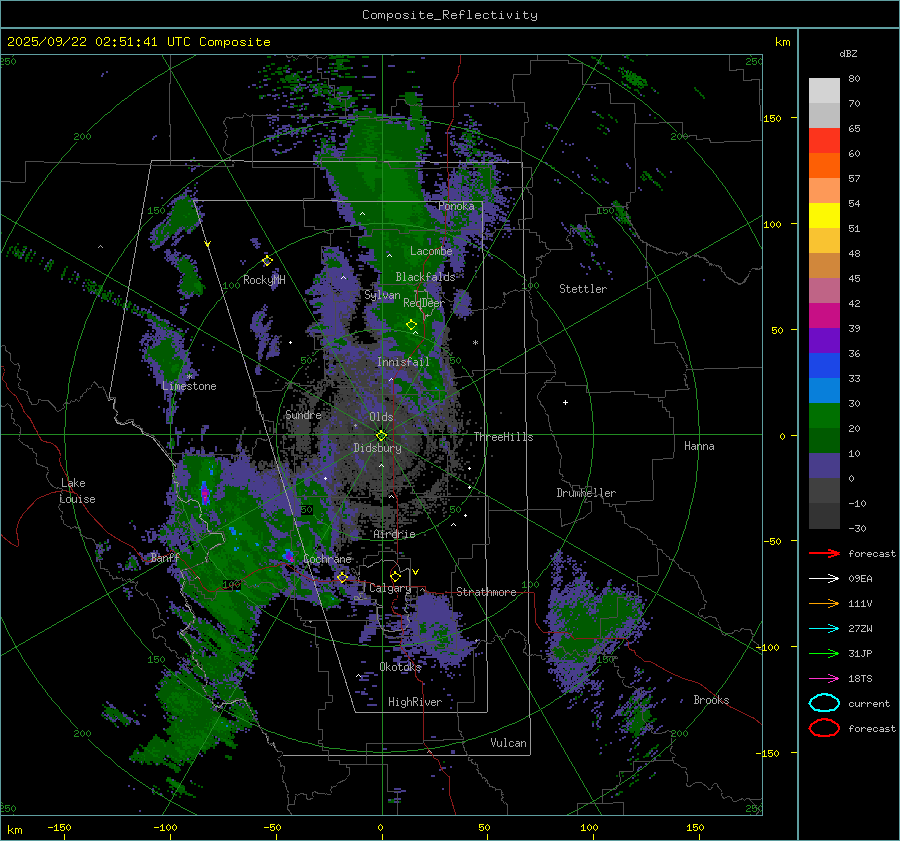Select the cyan 27ZW arrow icon
This screenshot has height=841, width=900.
click(x=823, y=628)
